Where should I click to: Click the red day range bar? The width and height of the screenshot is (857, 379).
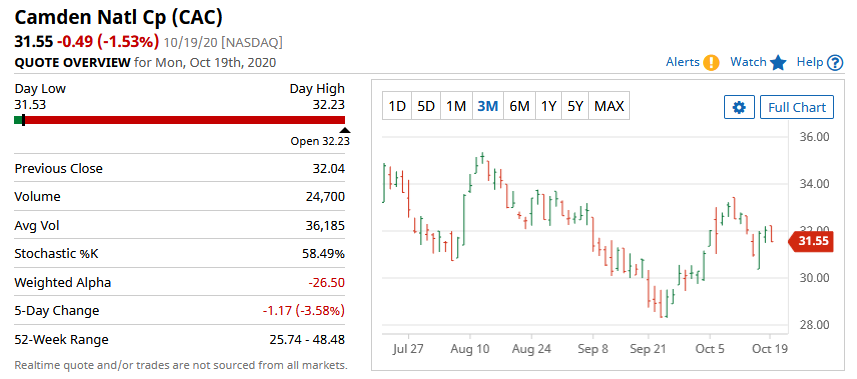tap(185, 120)
